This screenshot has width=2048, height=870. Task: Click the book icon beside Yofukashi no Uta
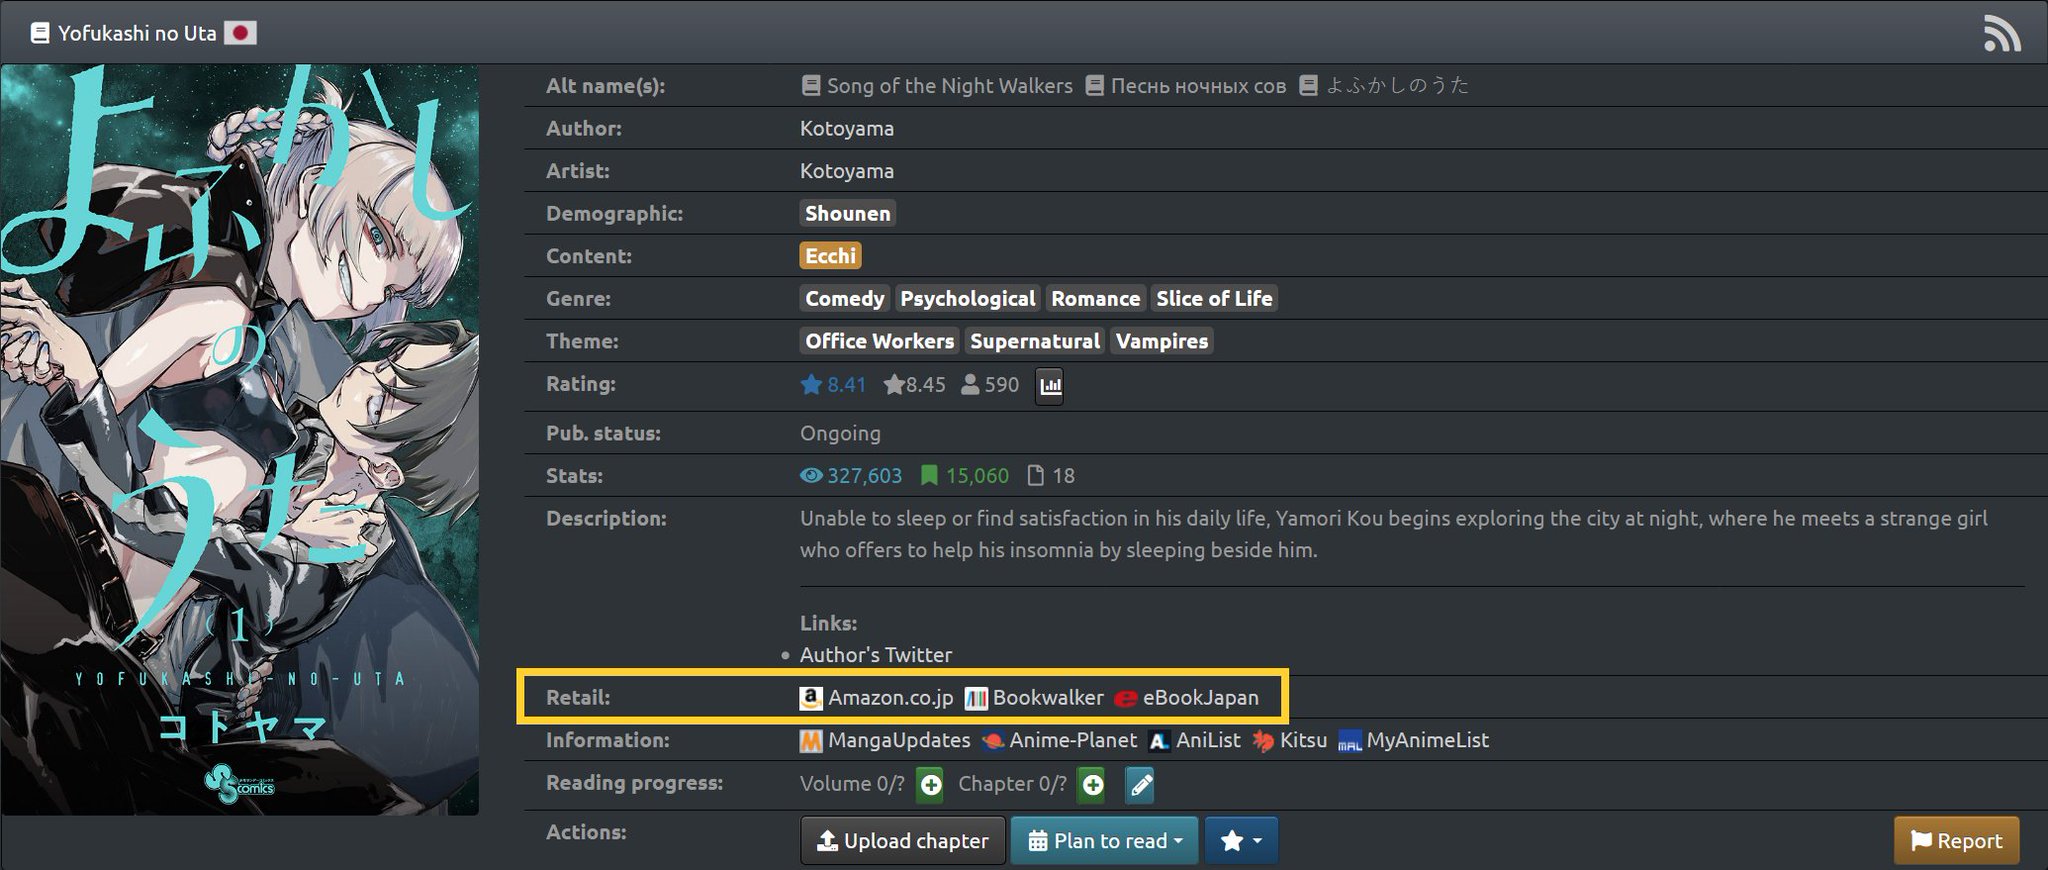[40, 33]
